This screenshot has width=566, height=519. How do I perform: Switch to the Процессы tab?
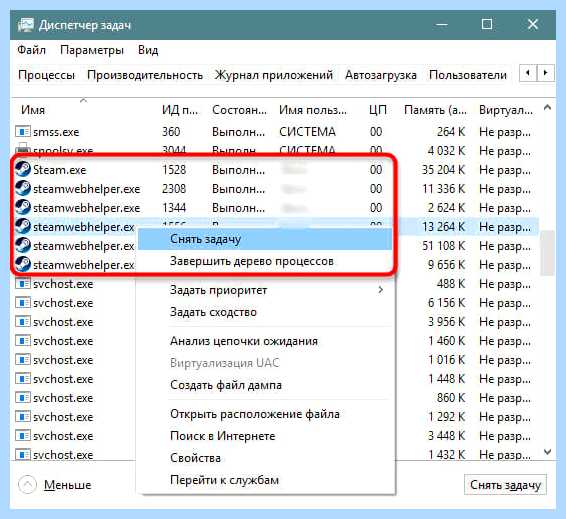[47, 75]
